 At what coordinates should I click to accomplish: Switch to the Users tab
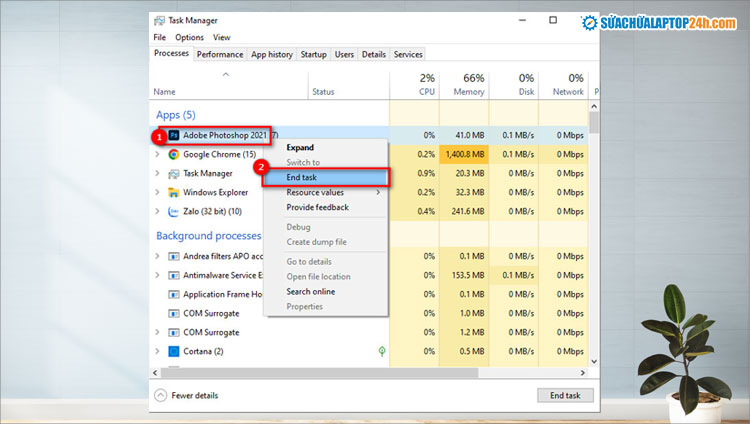tap(344, 54)
